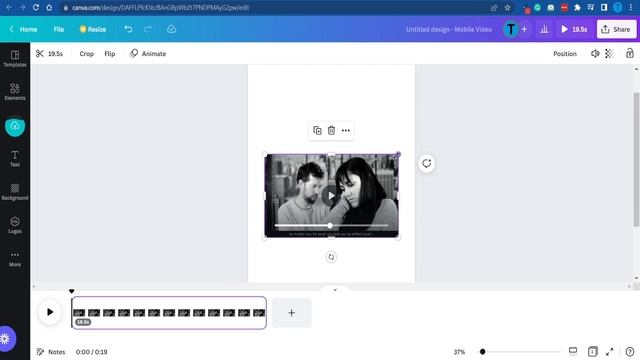Click the vertical canvas scrollbar
The height and width of the screenshot is (360, 640).
[636, 159]
